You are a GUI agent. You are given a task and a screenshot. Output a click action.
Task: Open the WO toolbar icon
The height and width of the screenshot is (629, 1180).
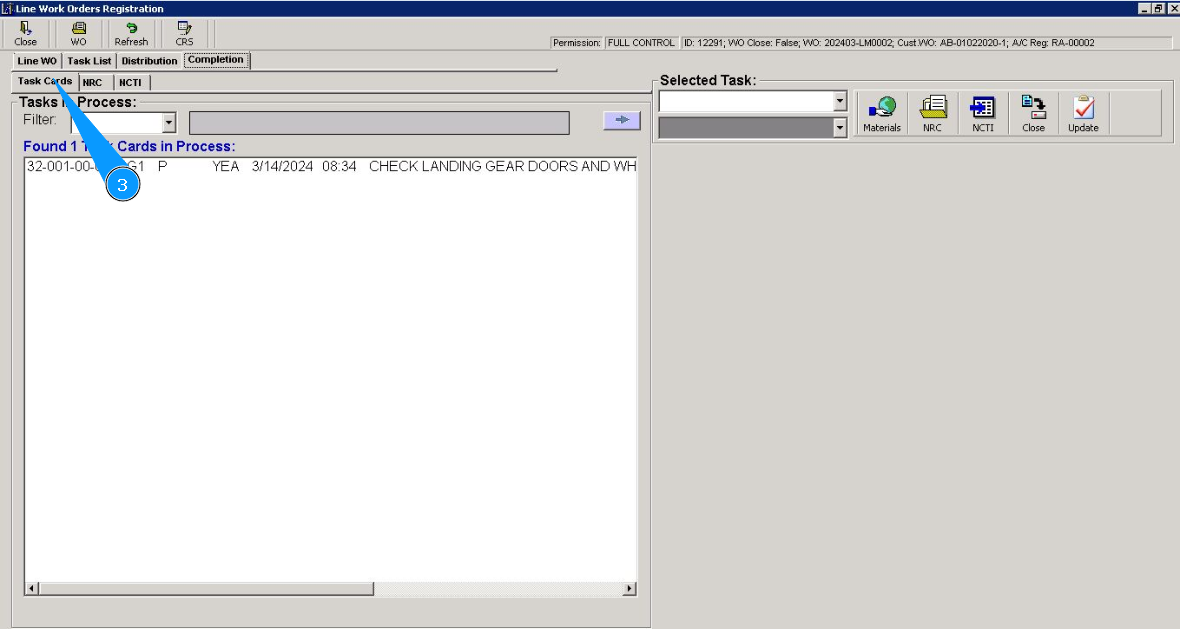point(78,34)
